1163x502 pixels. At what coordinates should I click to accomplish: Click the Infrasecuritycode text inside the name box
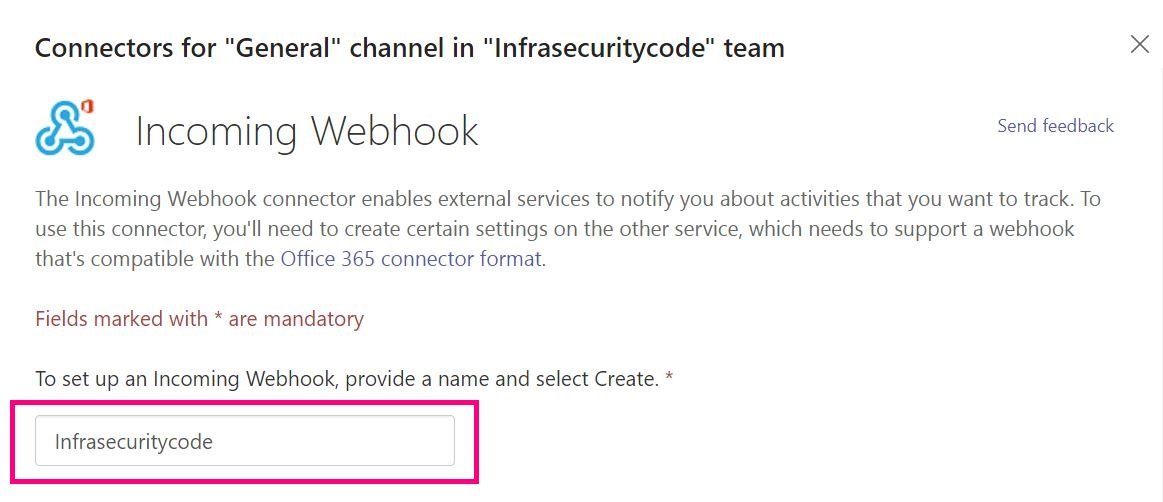tap(134, 442)
